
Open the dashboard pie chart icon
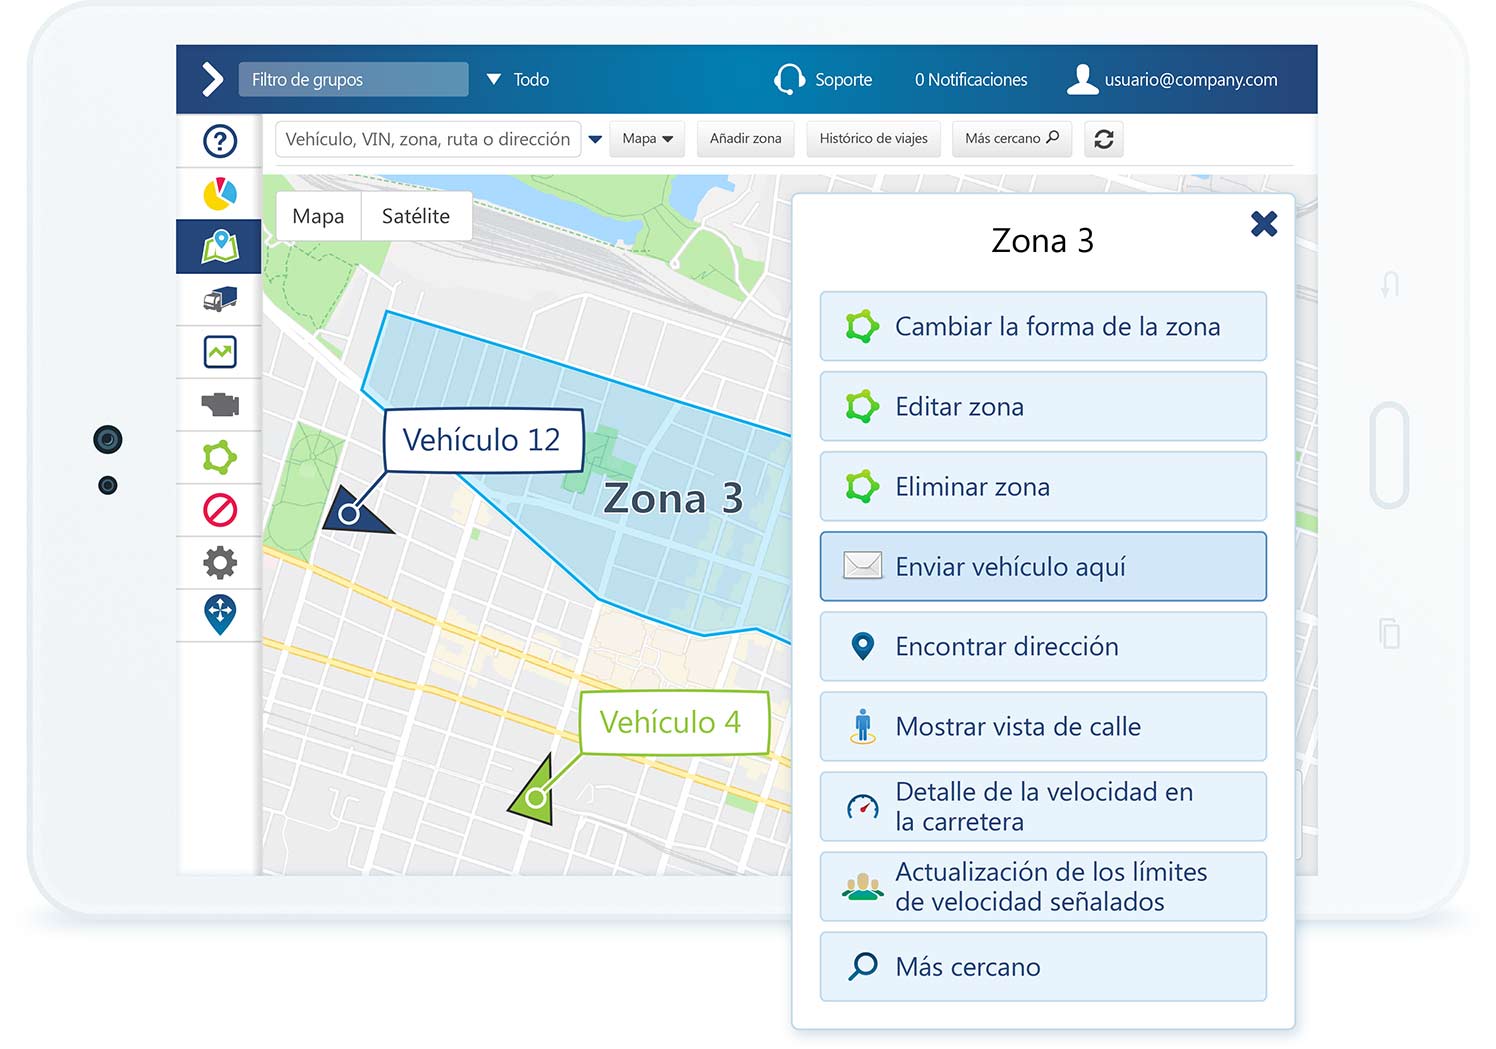pos(220,194)
